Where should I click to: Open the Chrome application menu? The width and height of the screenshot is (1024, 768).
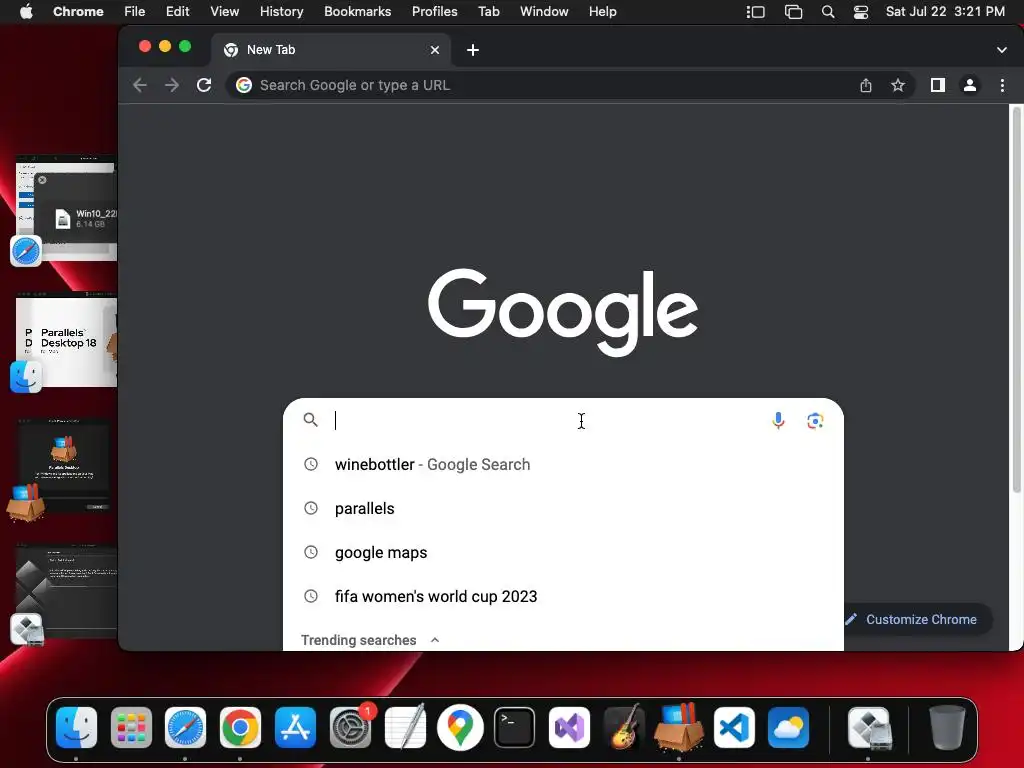78,12
